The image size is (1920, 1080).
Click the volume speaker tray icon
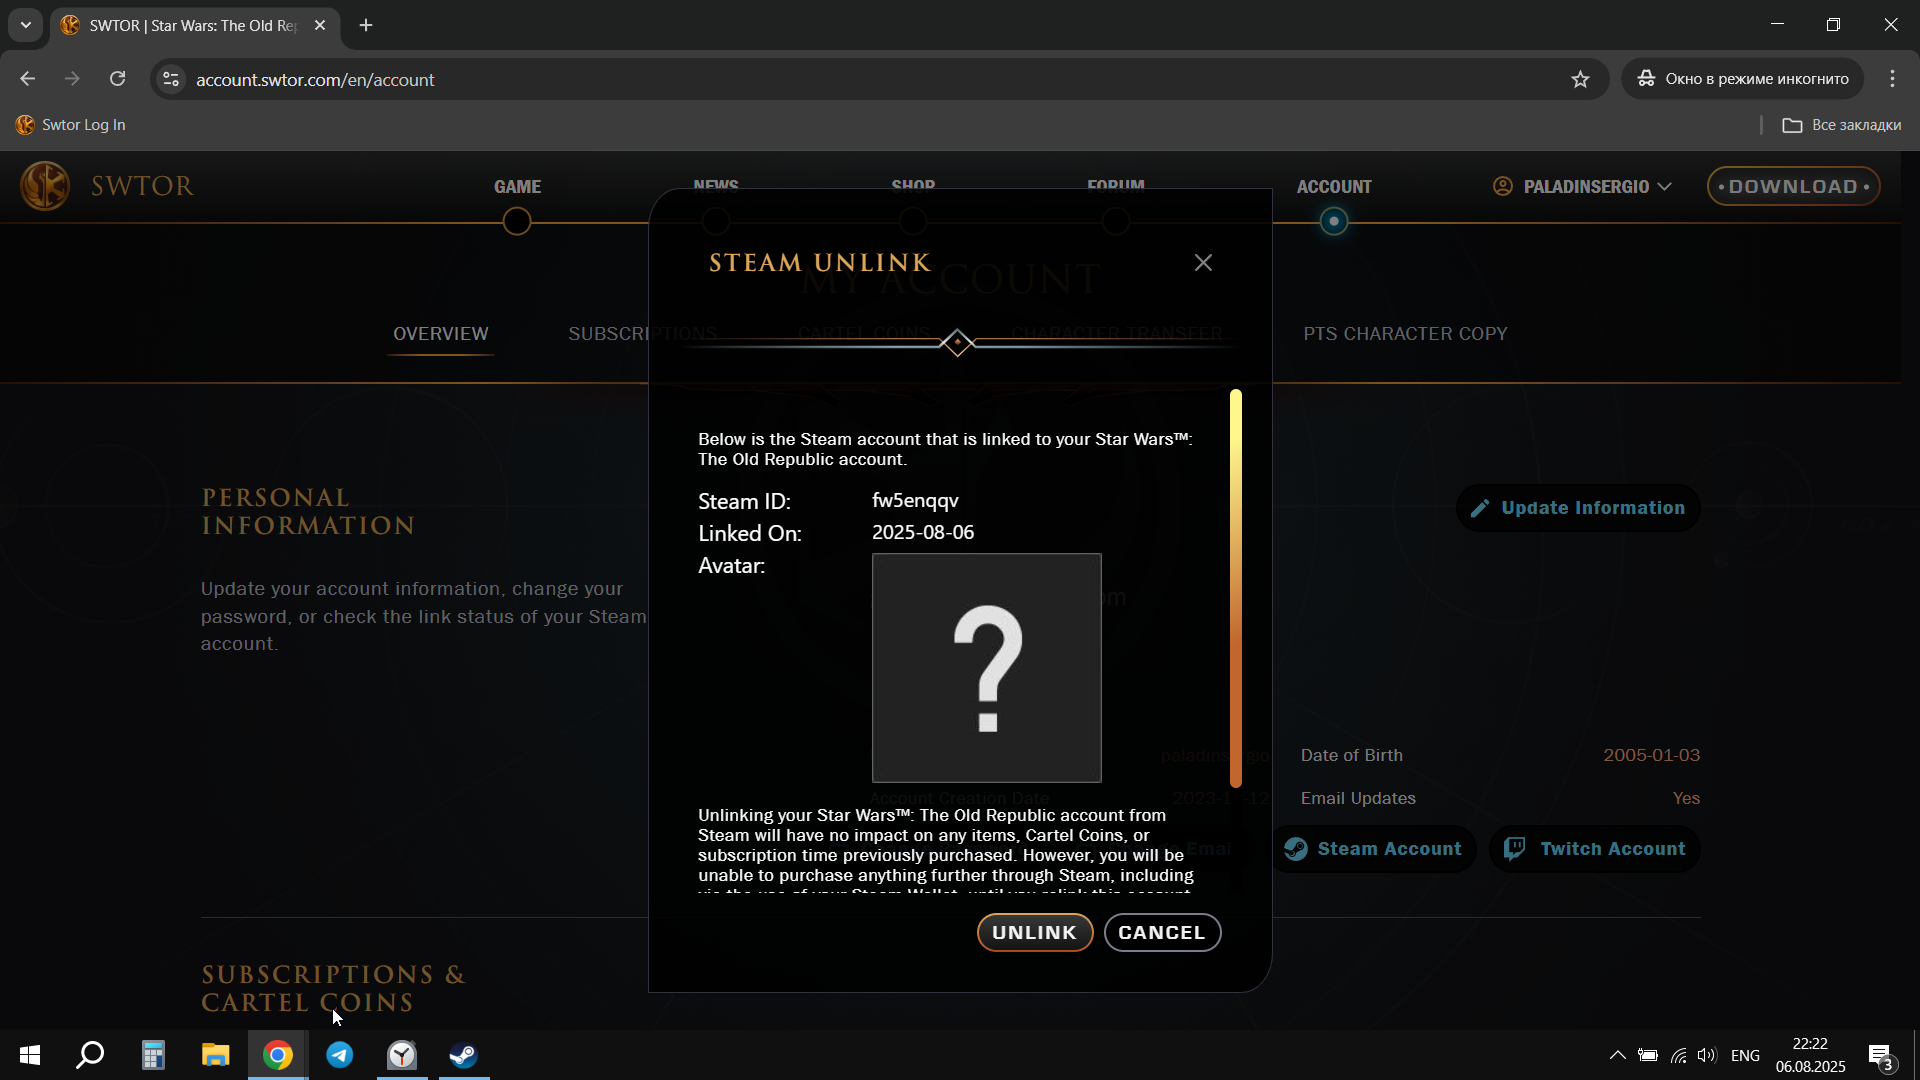pos(1707,1055)
